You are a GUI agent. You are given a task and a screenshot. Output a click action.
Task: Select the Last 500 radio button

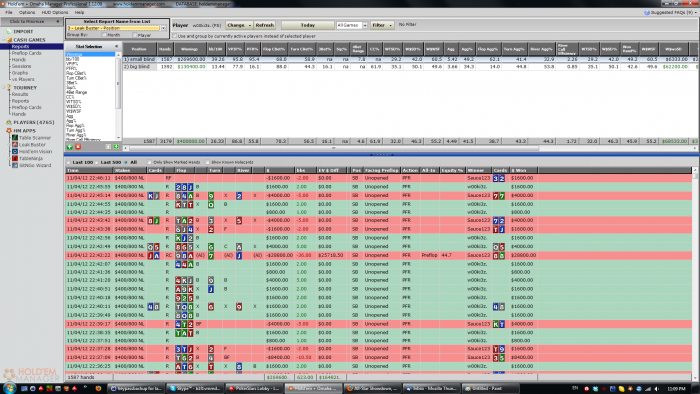click(97, 162)
